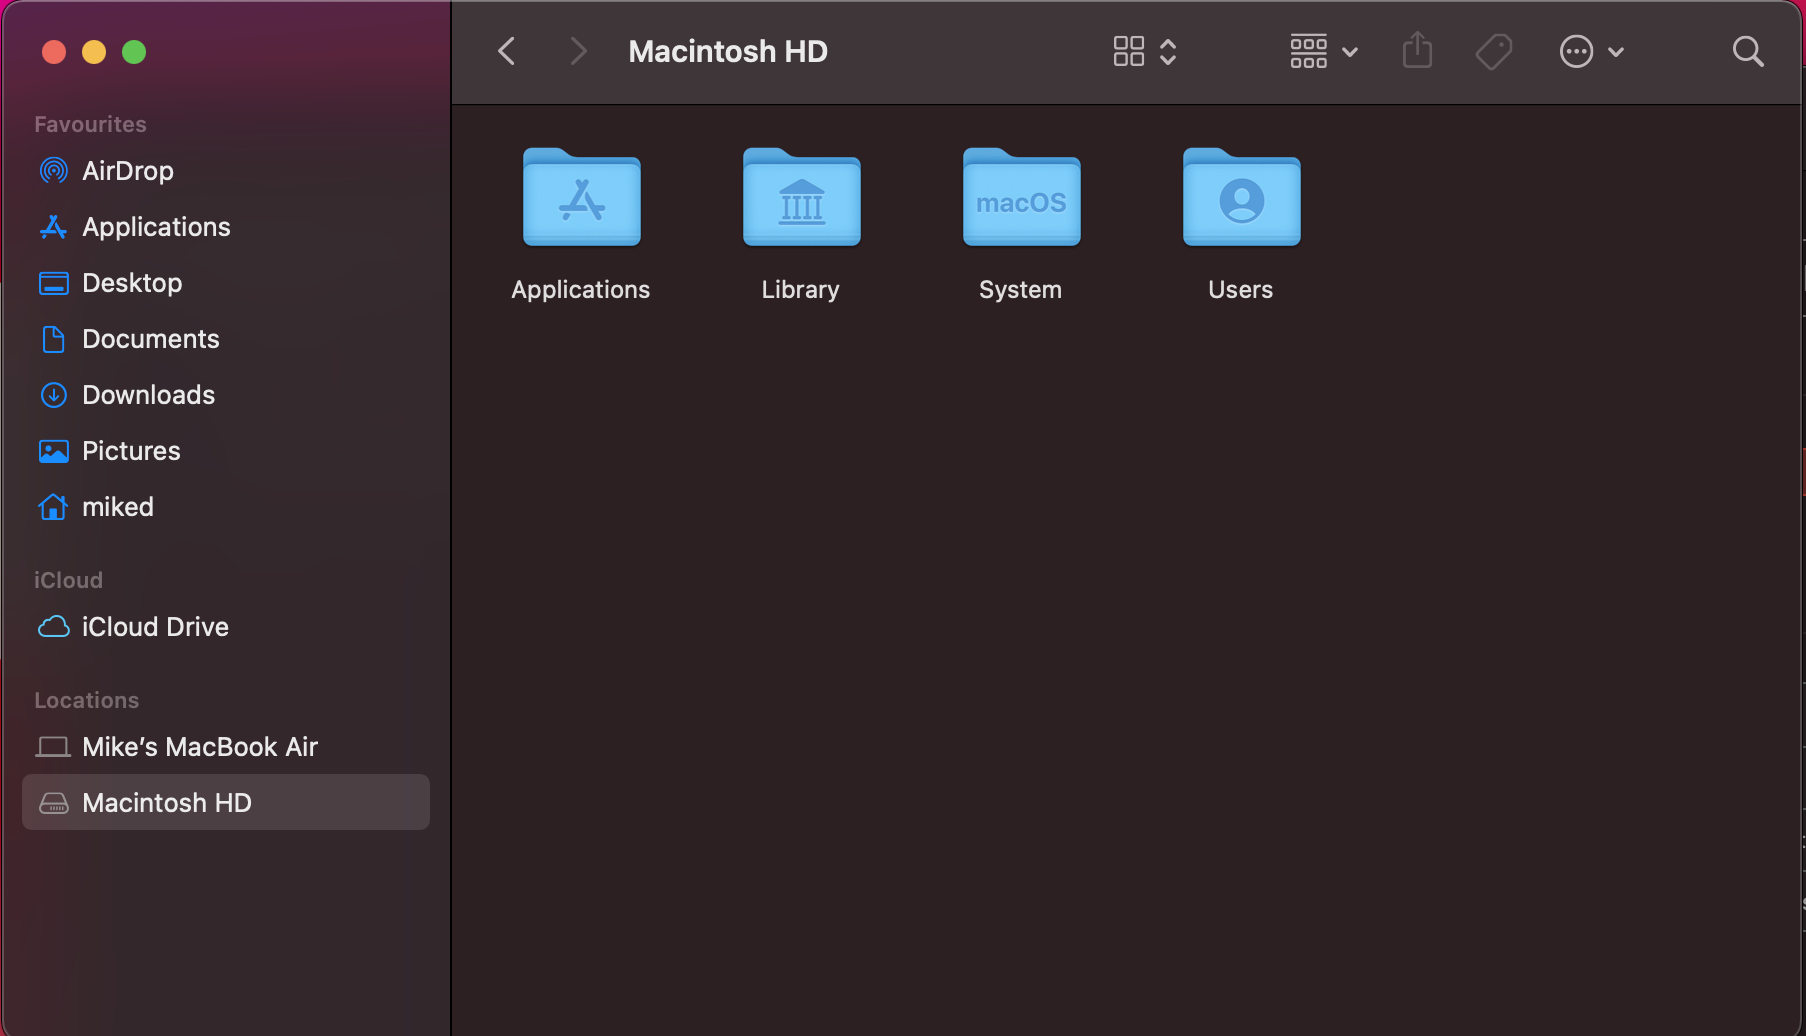Select the Library folder icon
Viewport: 1806px width, 1036px height.
[802, 197]
